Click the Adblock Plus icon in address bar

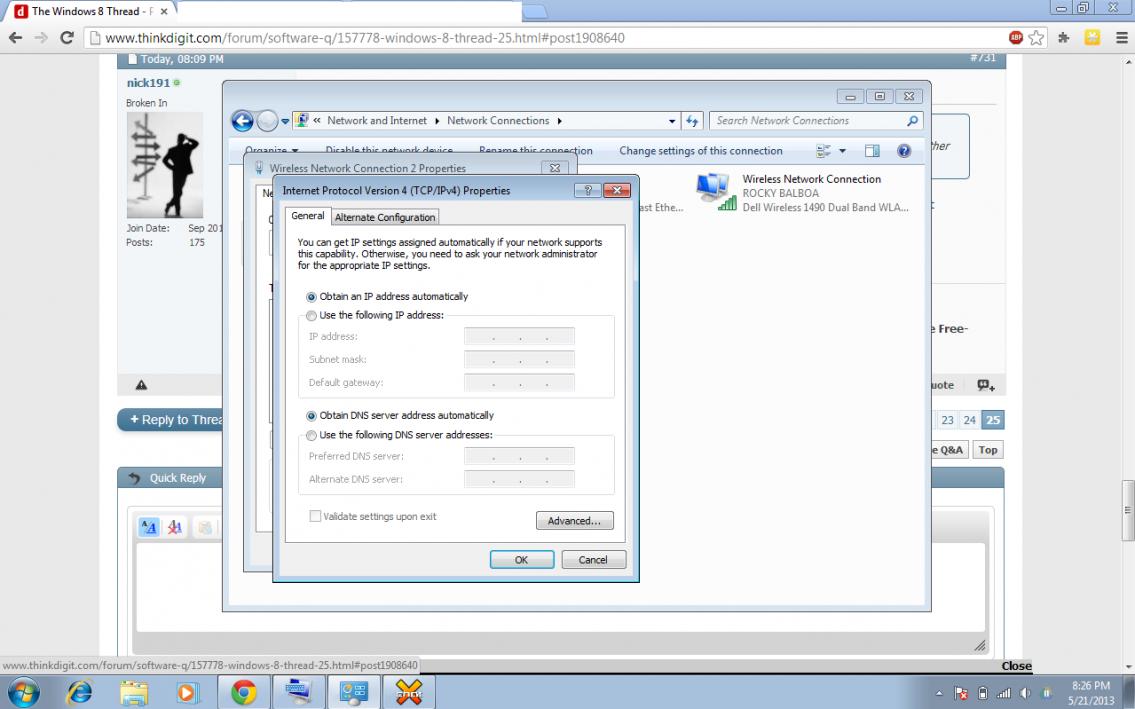tap(1016, 38)
